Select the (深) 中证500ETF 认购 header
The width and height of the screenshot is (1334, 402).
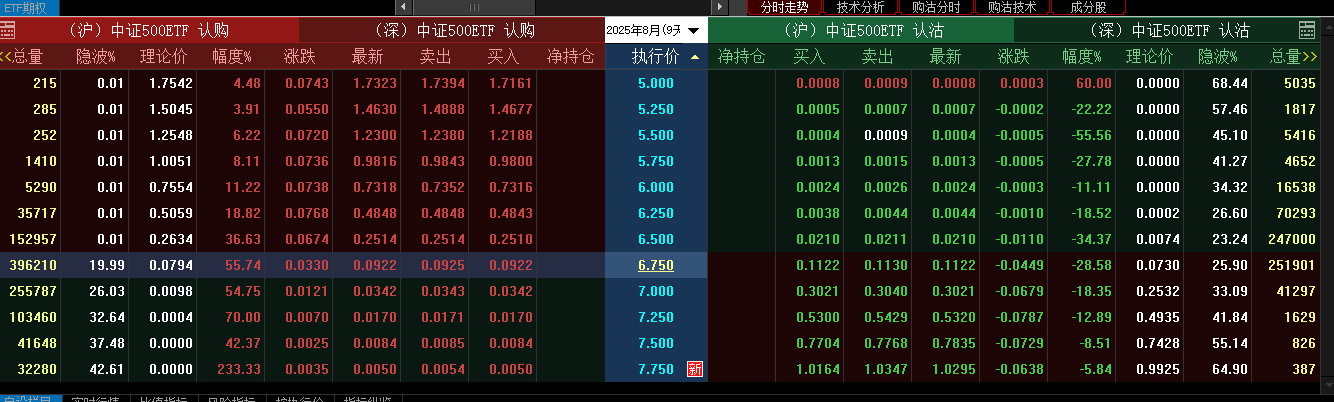tap(454, 31)
